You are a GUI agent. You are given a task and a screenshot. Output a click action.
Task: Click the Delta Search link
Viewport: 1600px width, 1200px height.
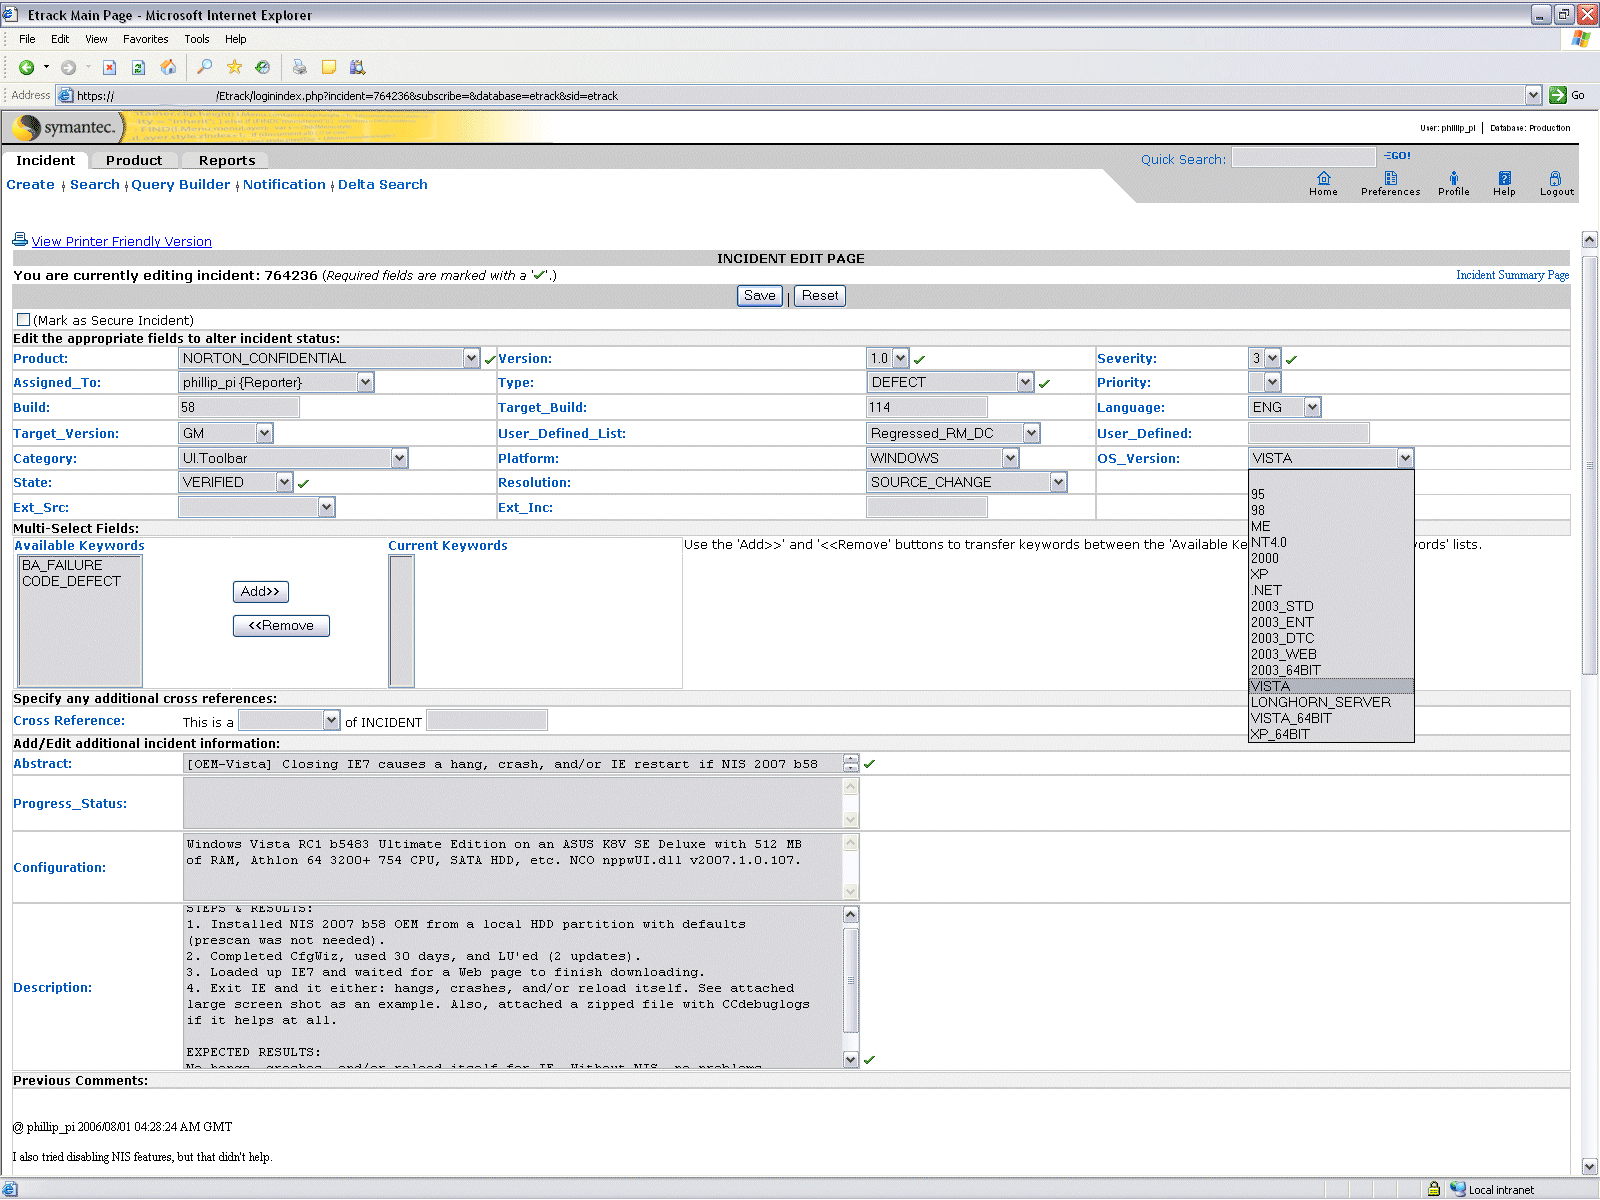tap(383, 184)
